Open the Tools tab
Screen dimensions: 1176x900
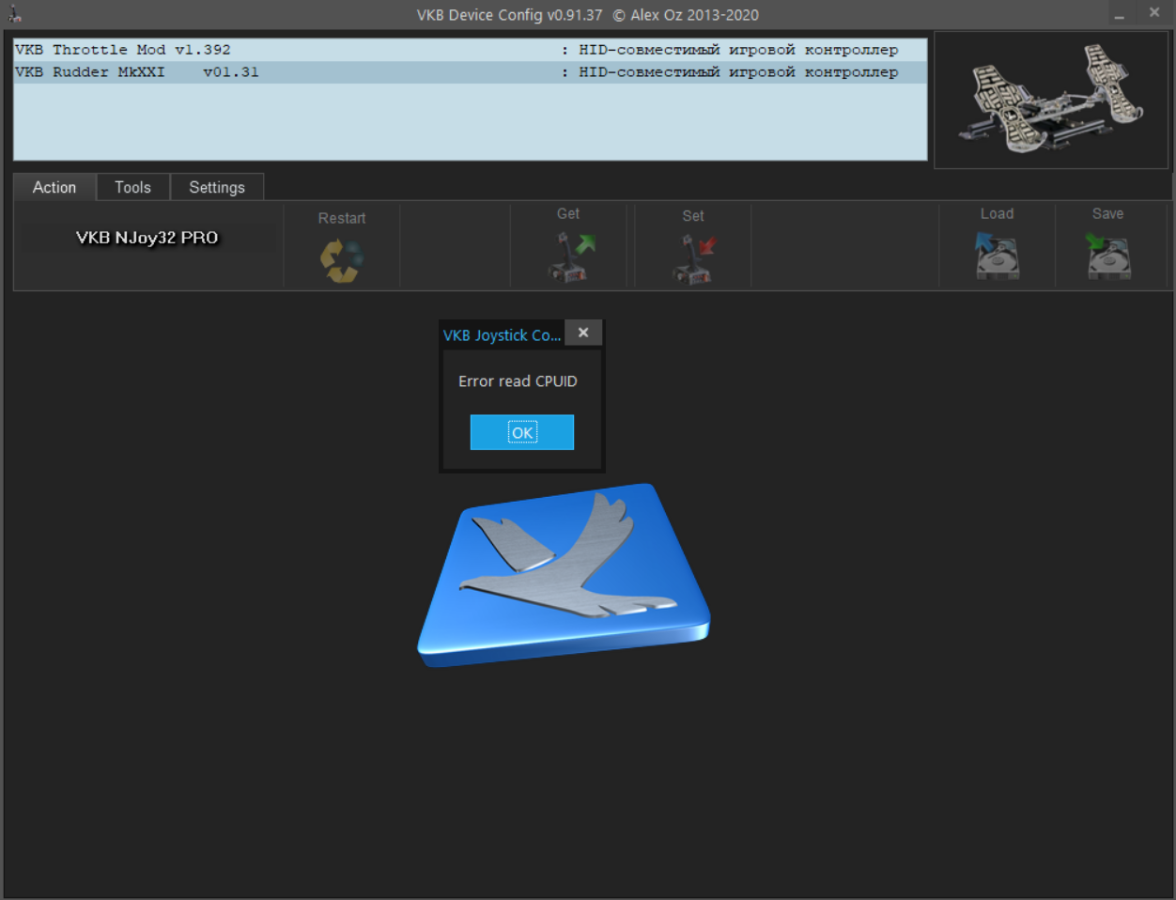pyautogui.click(x=133, y=188)
